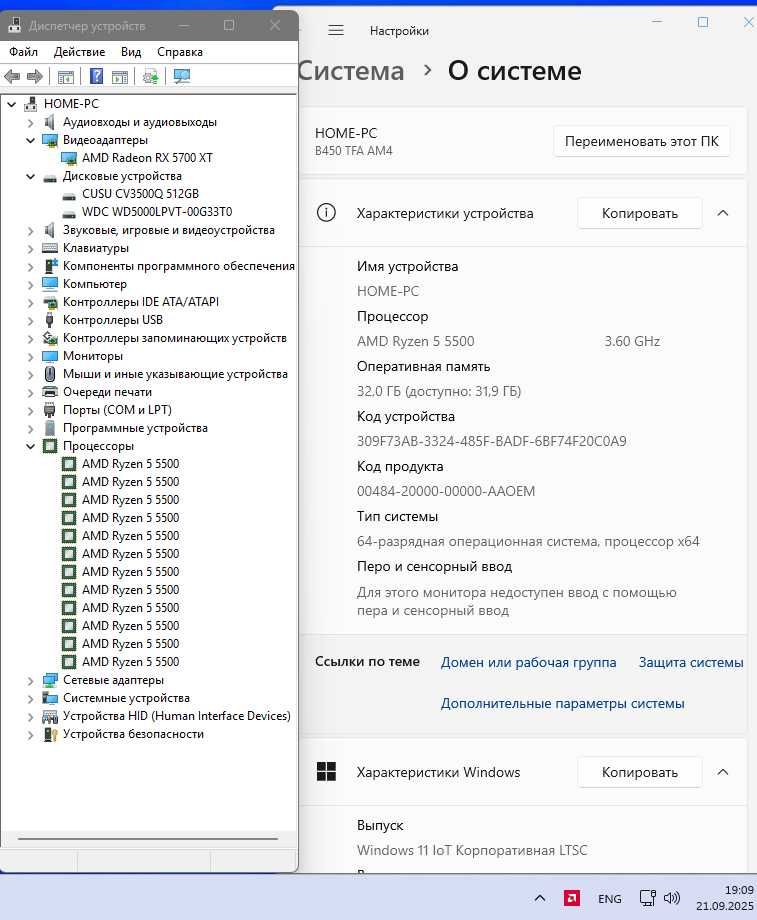Click the properties pane toolbar icon

point(120,76)
